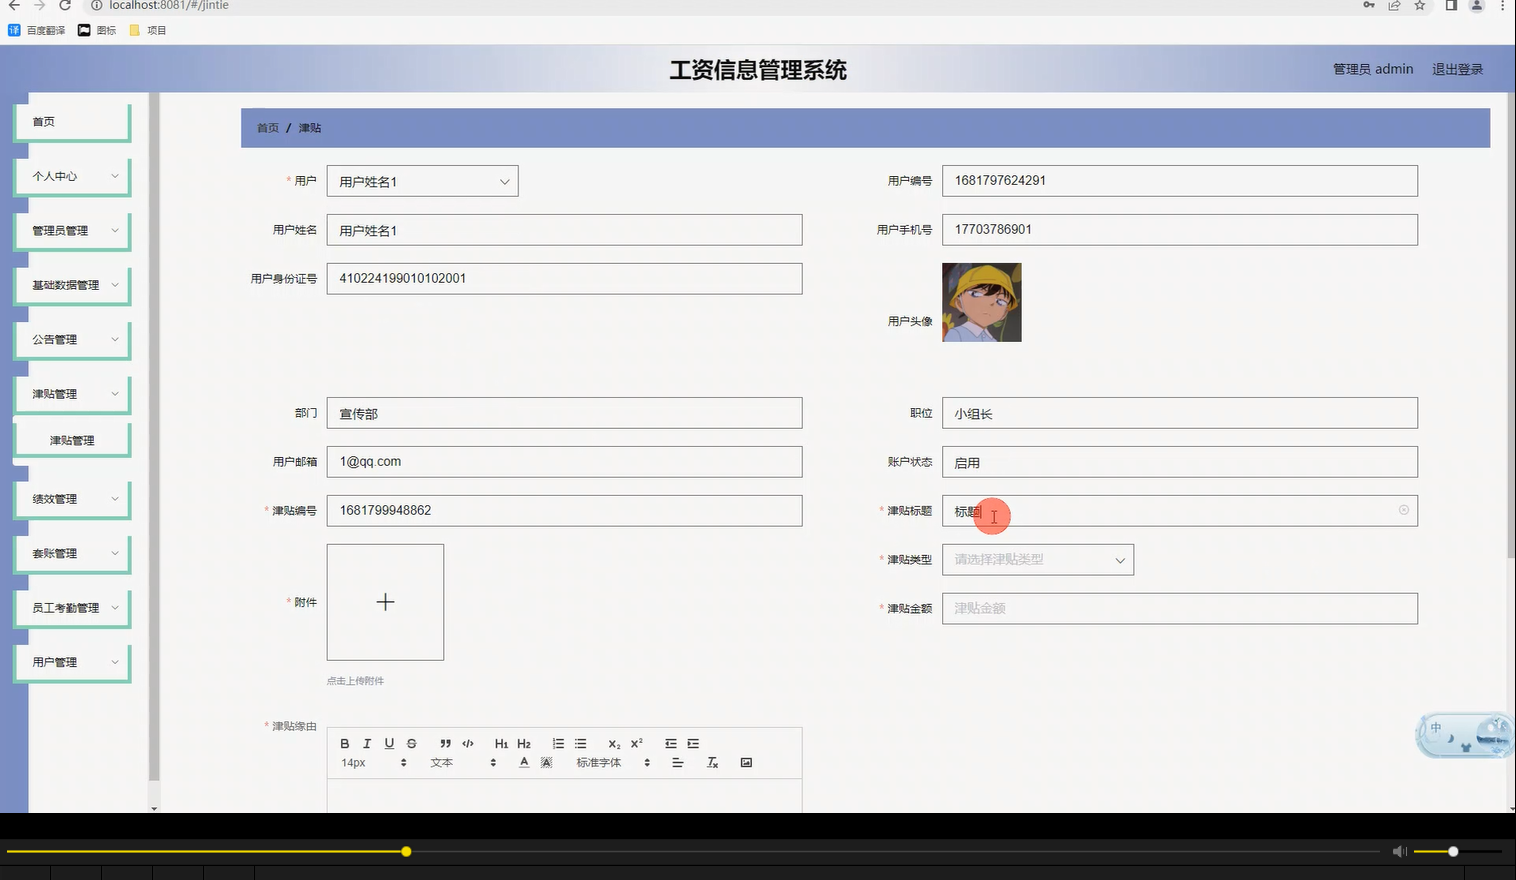Click the ordered list icon
The height and width of the screenshot is (880, 1516).
click(558, 743)
